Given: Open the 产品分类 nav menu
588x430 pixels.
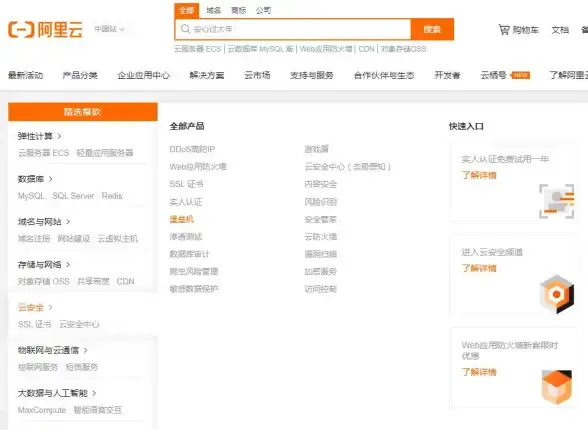Looking at the screenshot, I should (80, 75).
